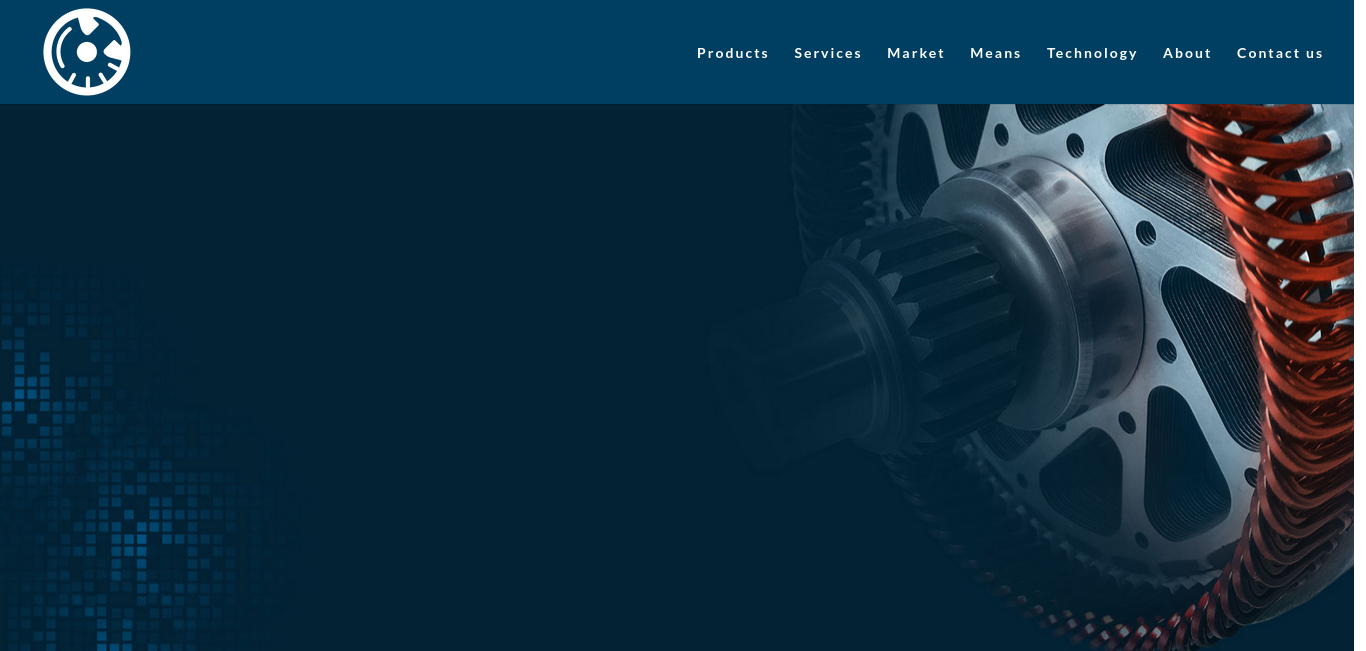The image size is (1366, 651).
Task: Click the Contact us link
Action: [x=1279, y=53]
